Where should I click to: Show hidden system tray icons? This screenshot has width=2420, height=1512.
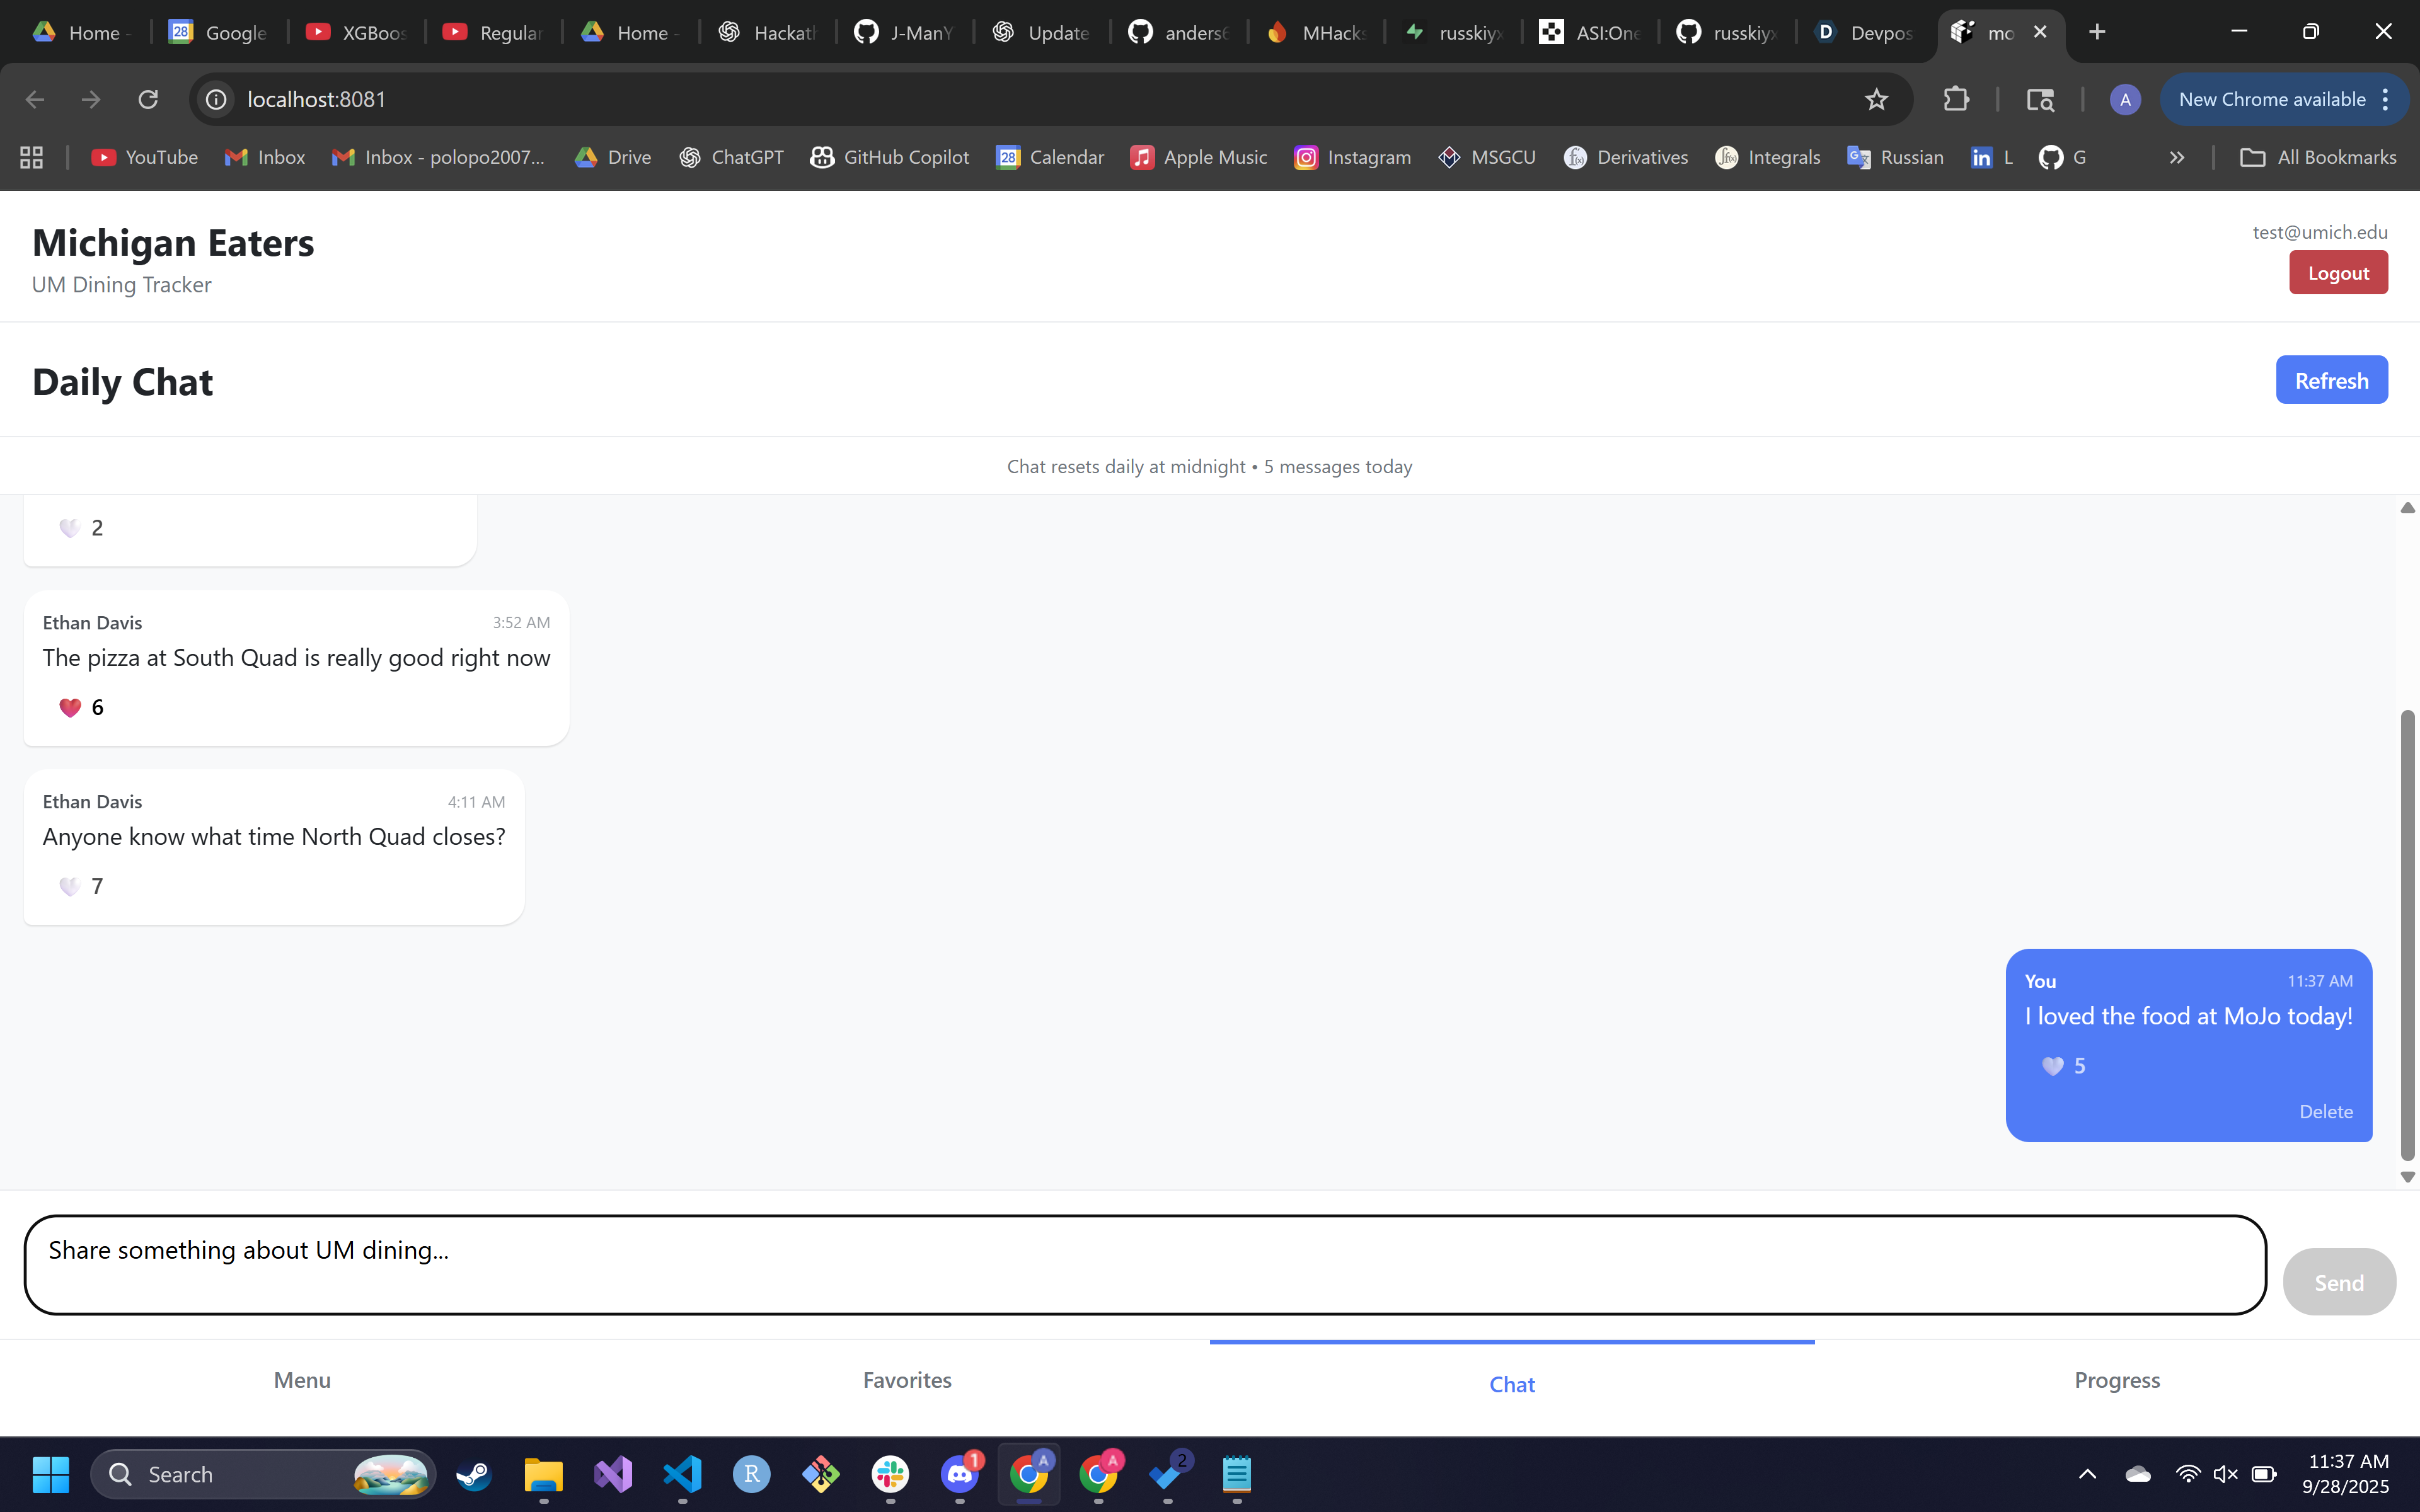coord(2087,1474)
